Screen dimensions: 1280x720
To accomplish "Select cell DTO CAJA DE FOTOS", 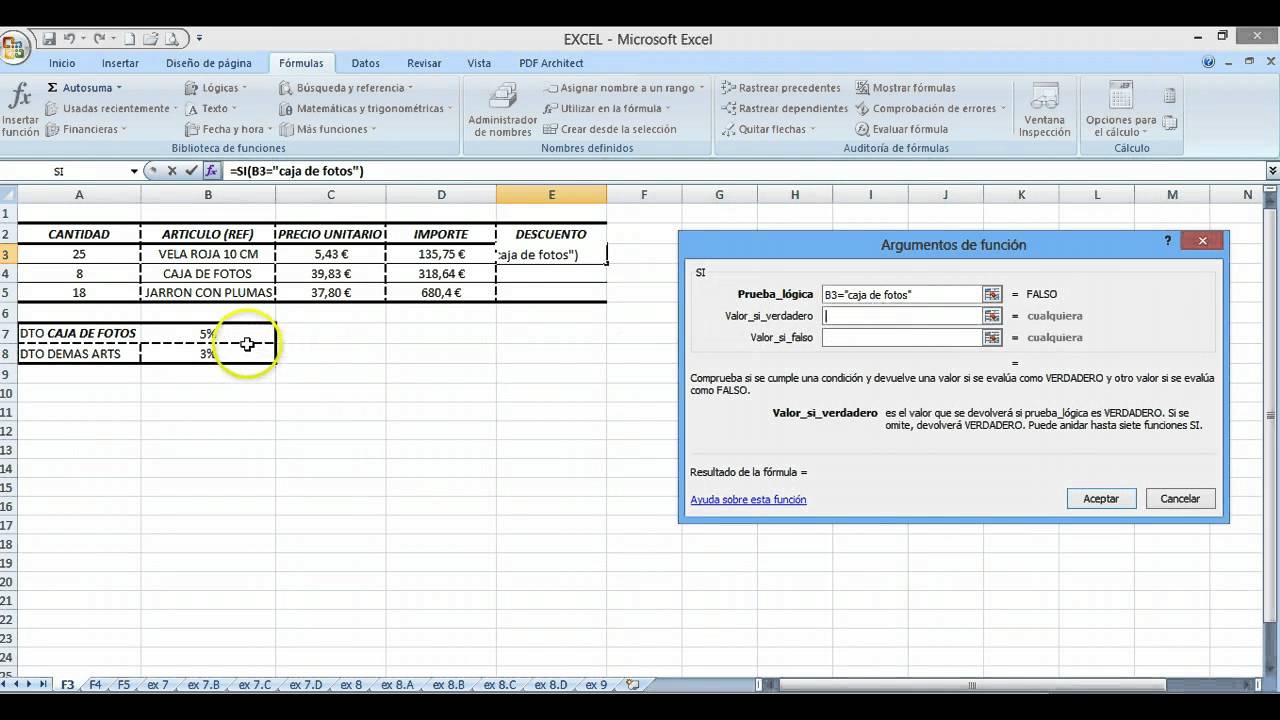I will tap(79, 333).
